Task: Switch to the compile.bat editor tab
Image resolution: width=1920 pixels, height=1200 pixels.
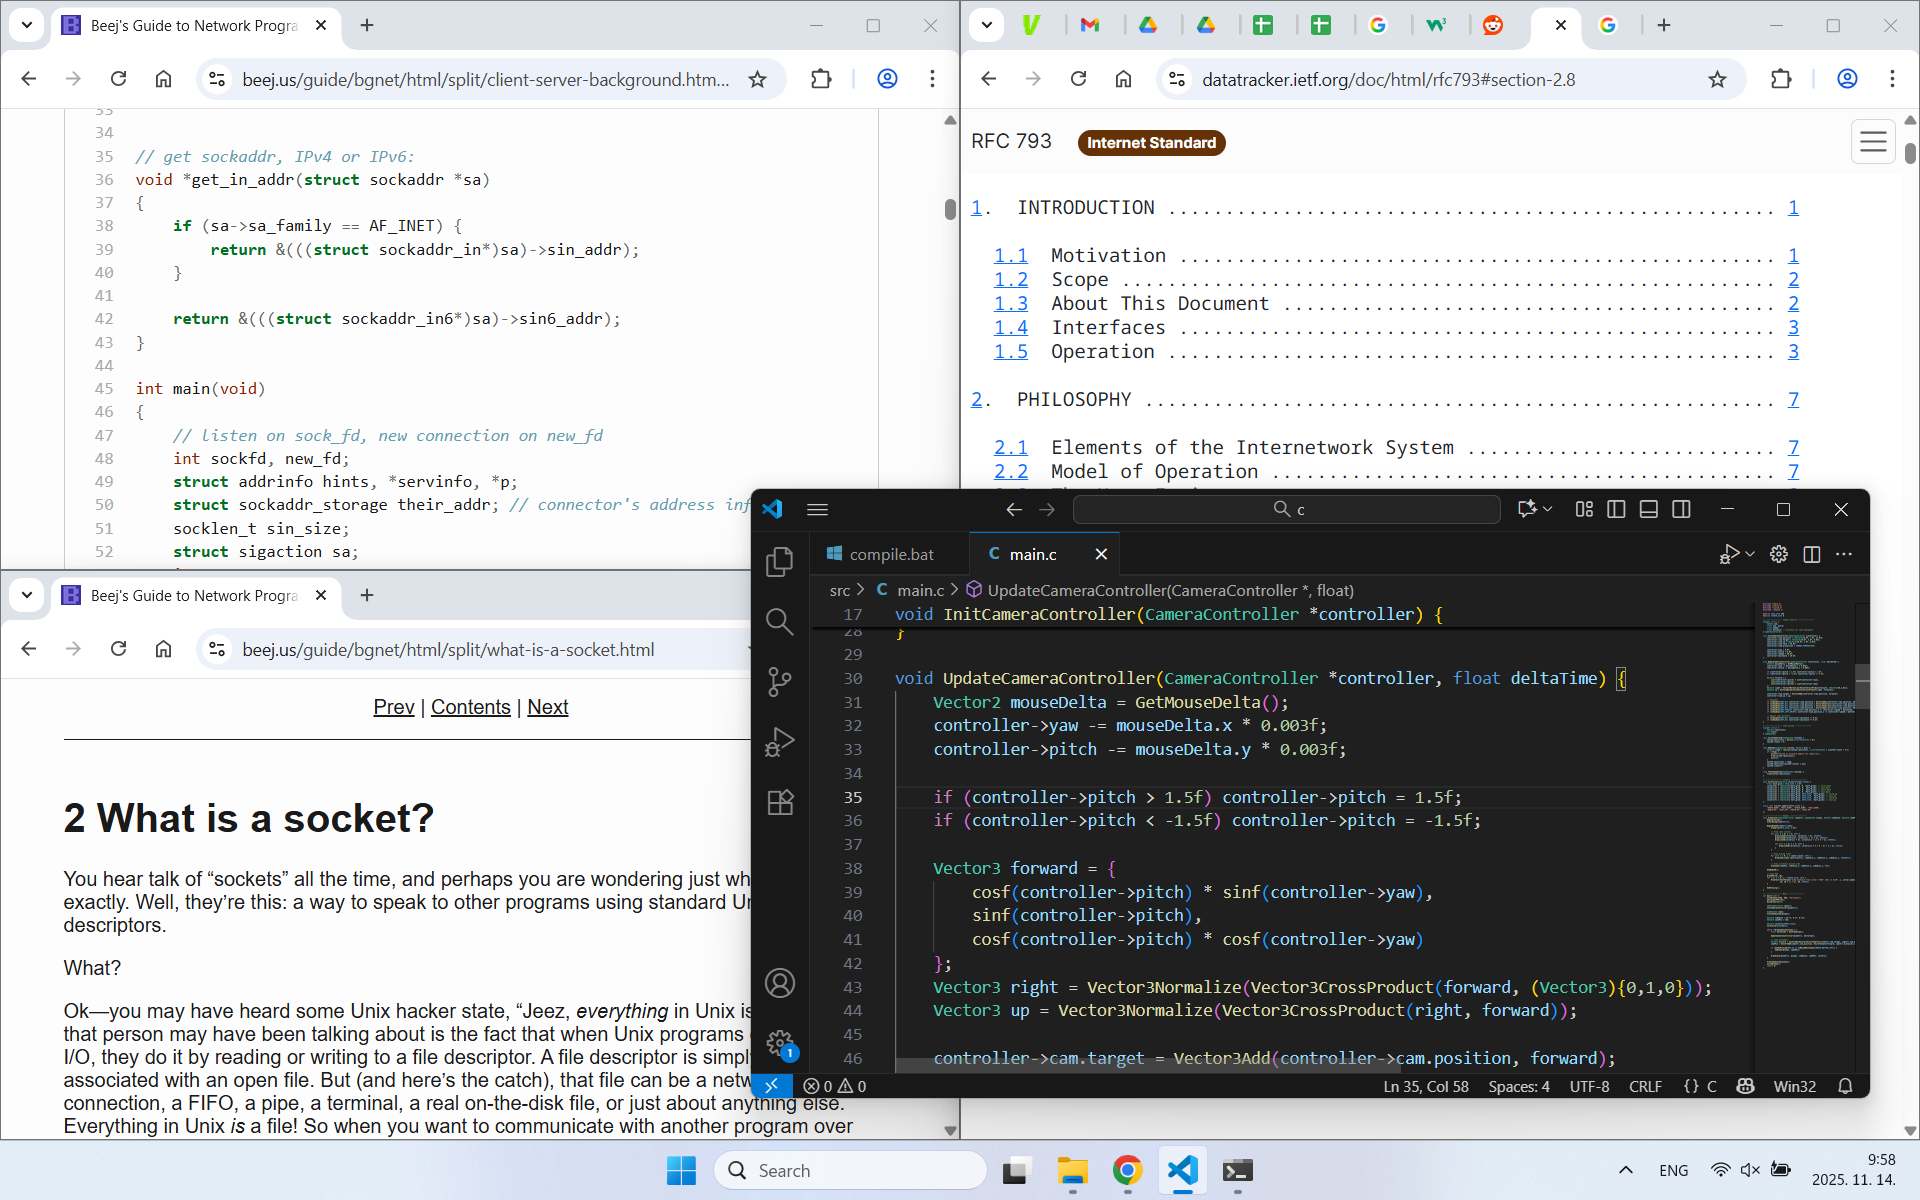Action: (880, 554)
